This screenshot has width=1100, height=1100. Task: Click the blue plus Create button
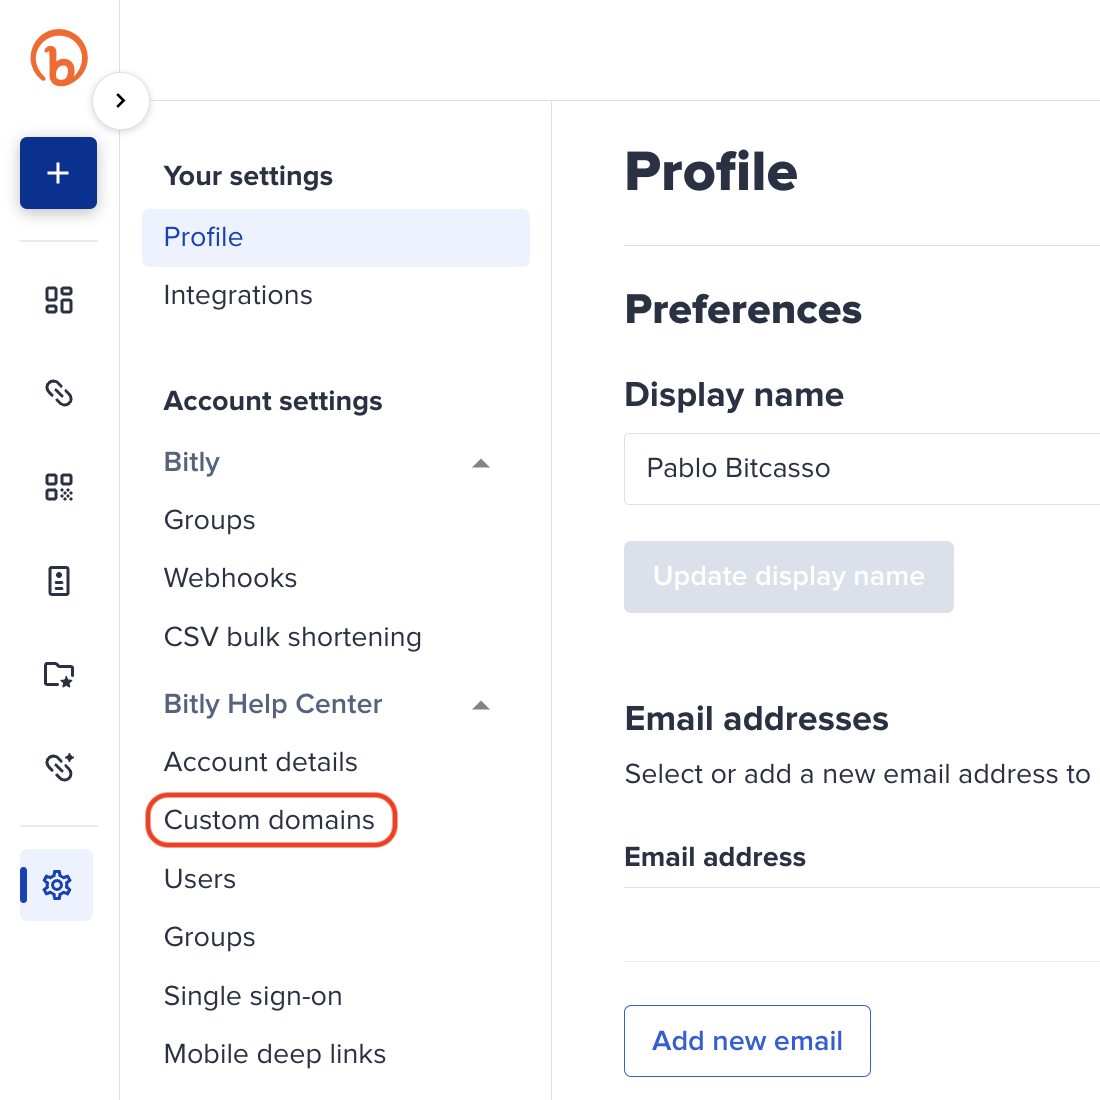click(x=58, y=172)
